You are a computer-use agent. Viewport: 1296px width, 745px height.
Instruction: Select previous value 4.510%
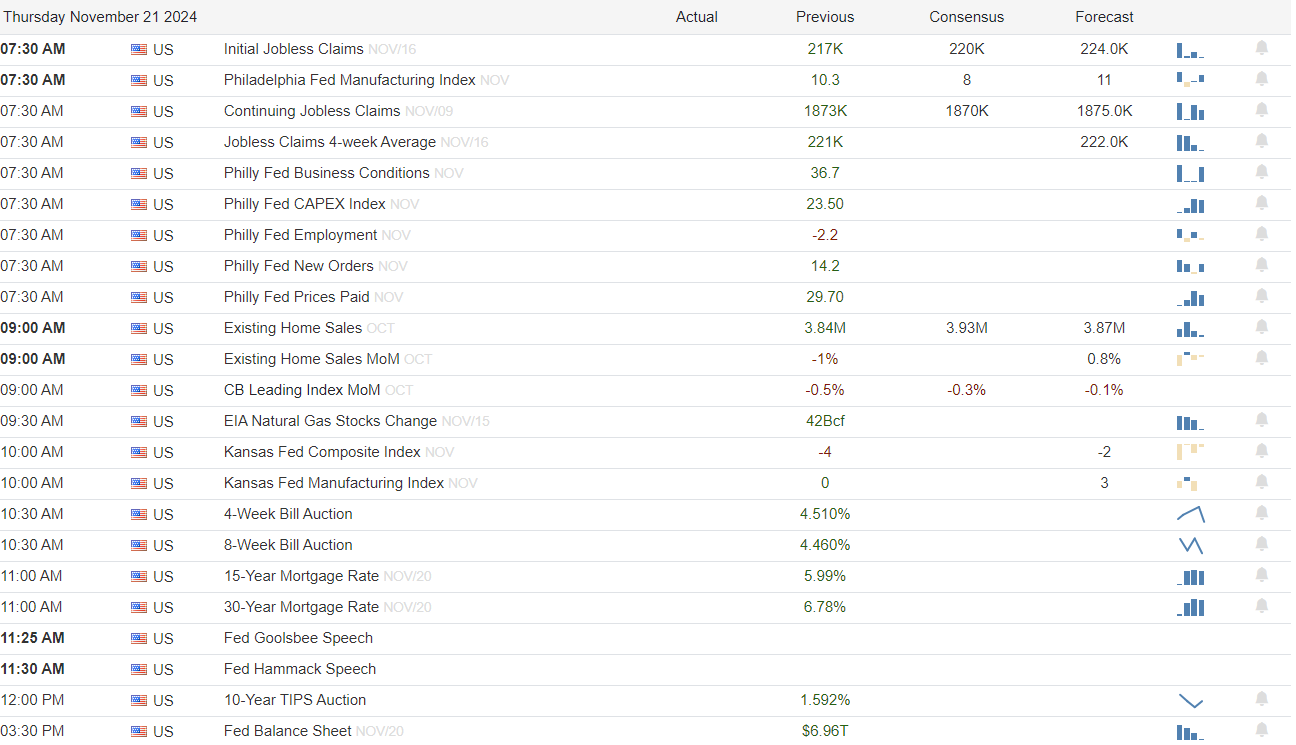click(825, 514)
